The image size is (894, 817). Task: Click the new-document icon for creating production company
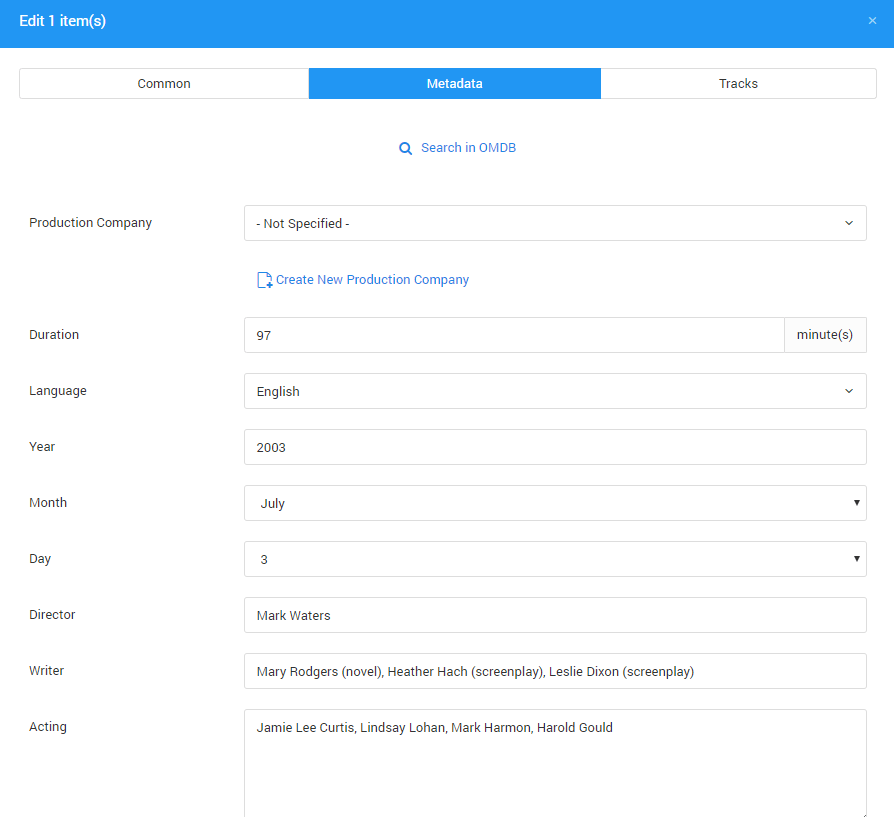click(264, 280)
